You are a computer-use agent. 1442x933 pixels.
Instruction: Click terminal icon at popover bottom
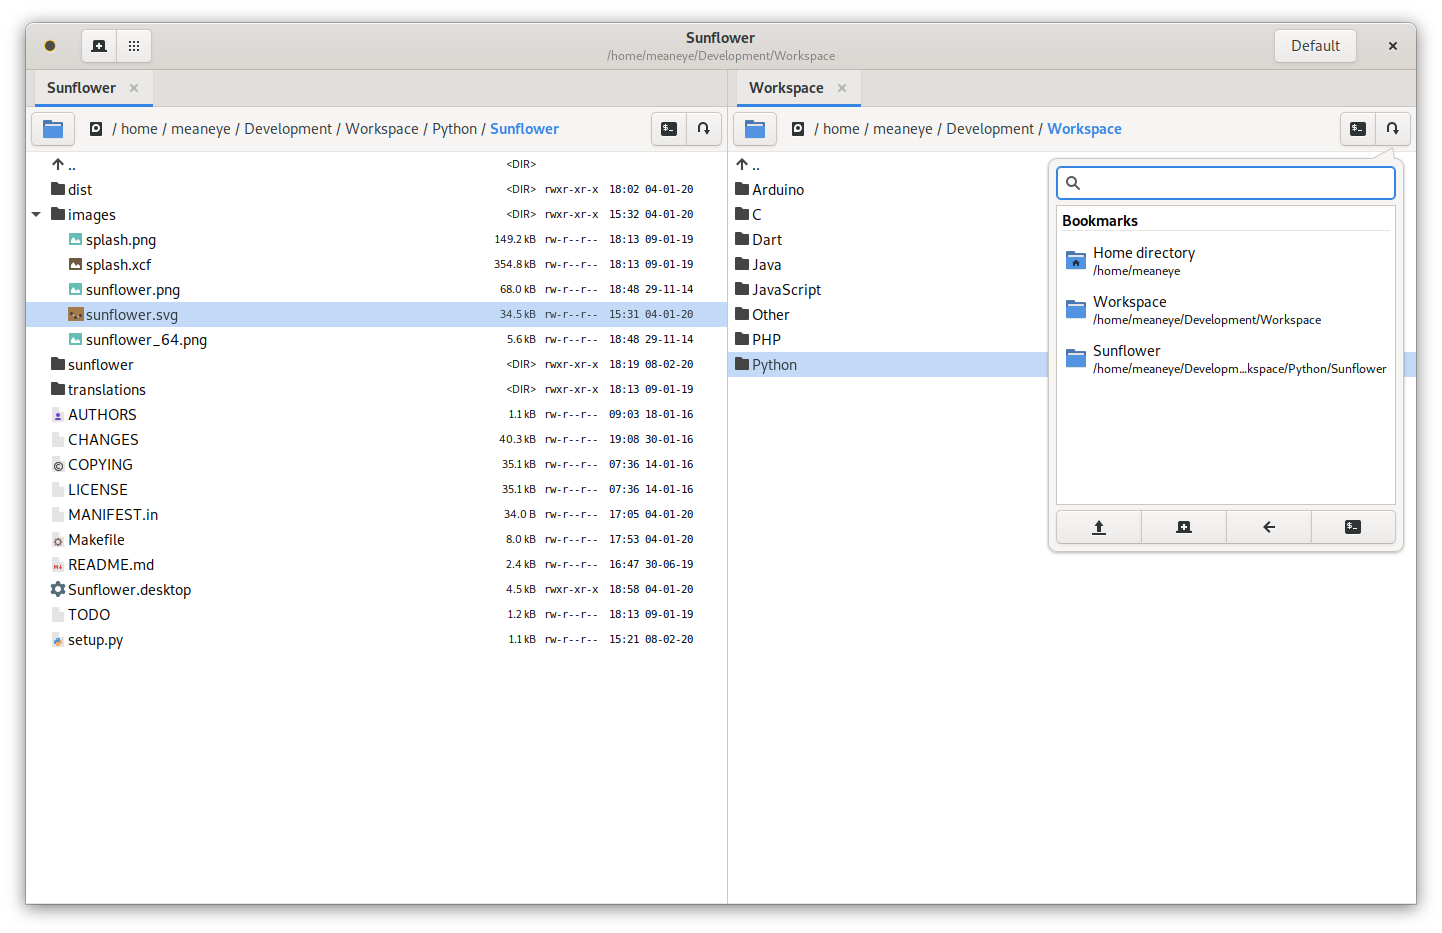coord(1353,527)
